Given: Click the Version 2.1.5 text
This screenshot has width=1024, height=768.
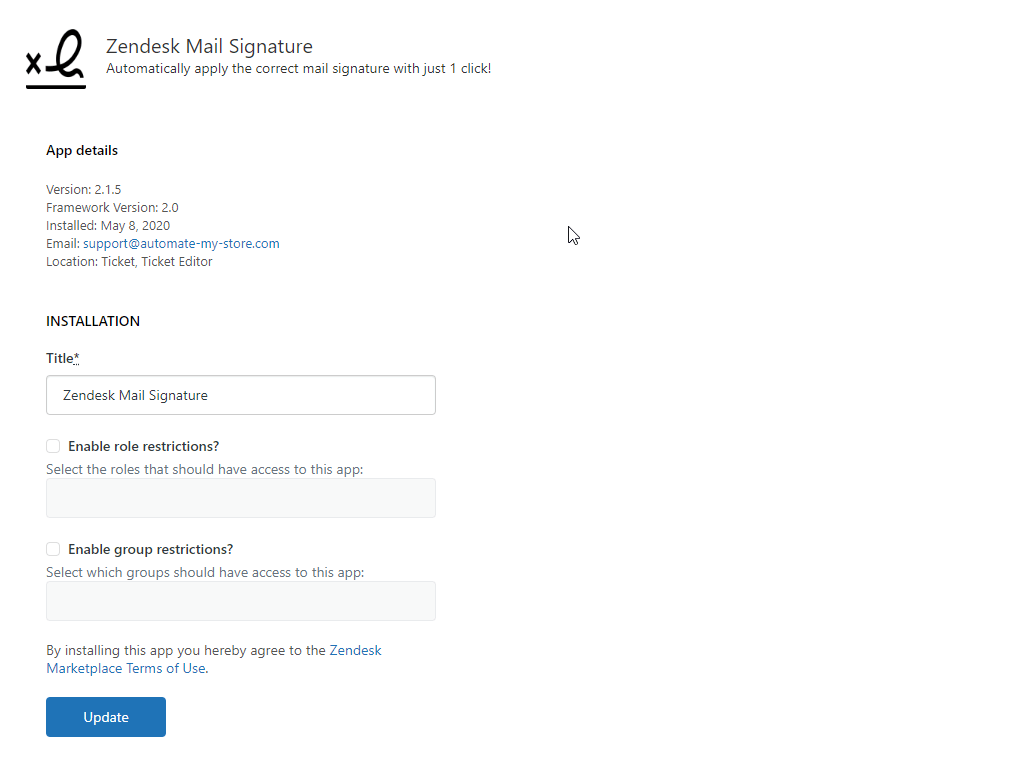Looking at the screenshot, I should point(83,189).
